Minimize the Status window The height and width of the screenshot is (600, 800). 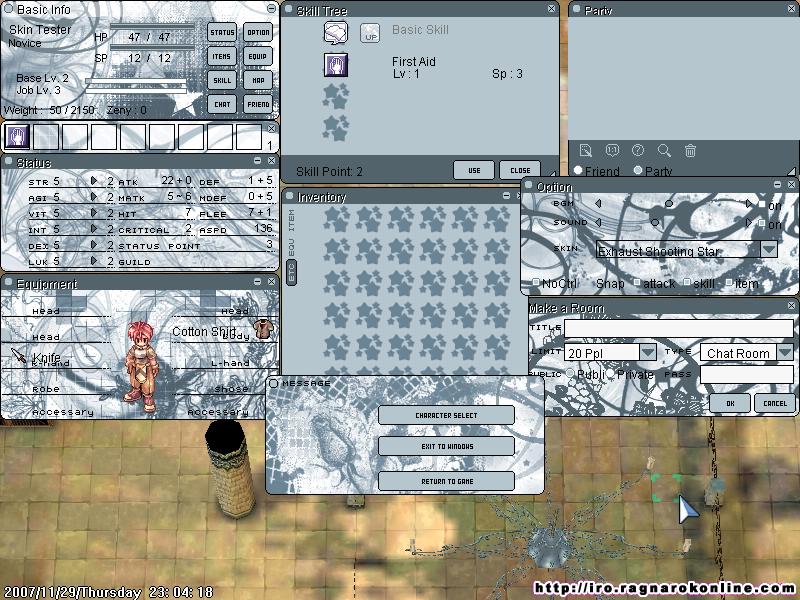tap(257, 161)
